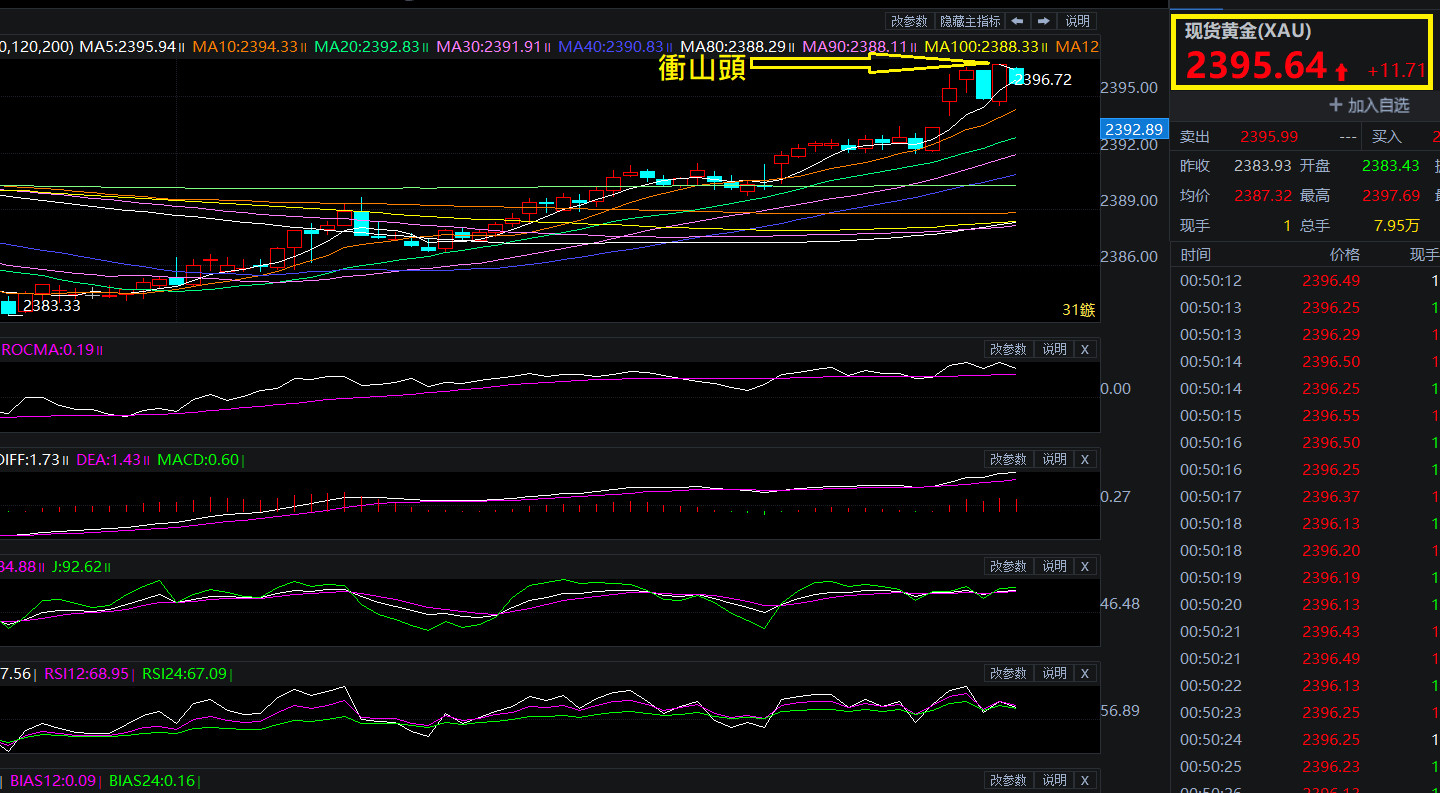Open 改参数 for the RSI panel
This screenshot has width=1440, height=793.
click(x=1008, y=673)
